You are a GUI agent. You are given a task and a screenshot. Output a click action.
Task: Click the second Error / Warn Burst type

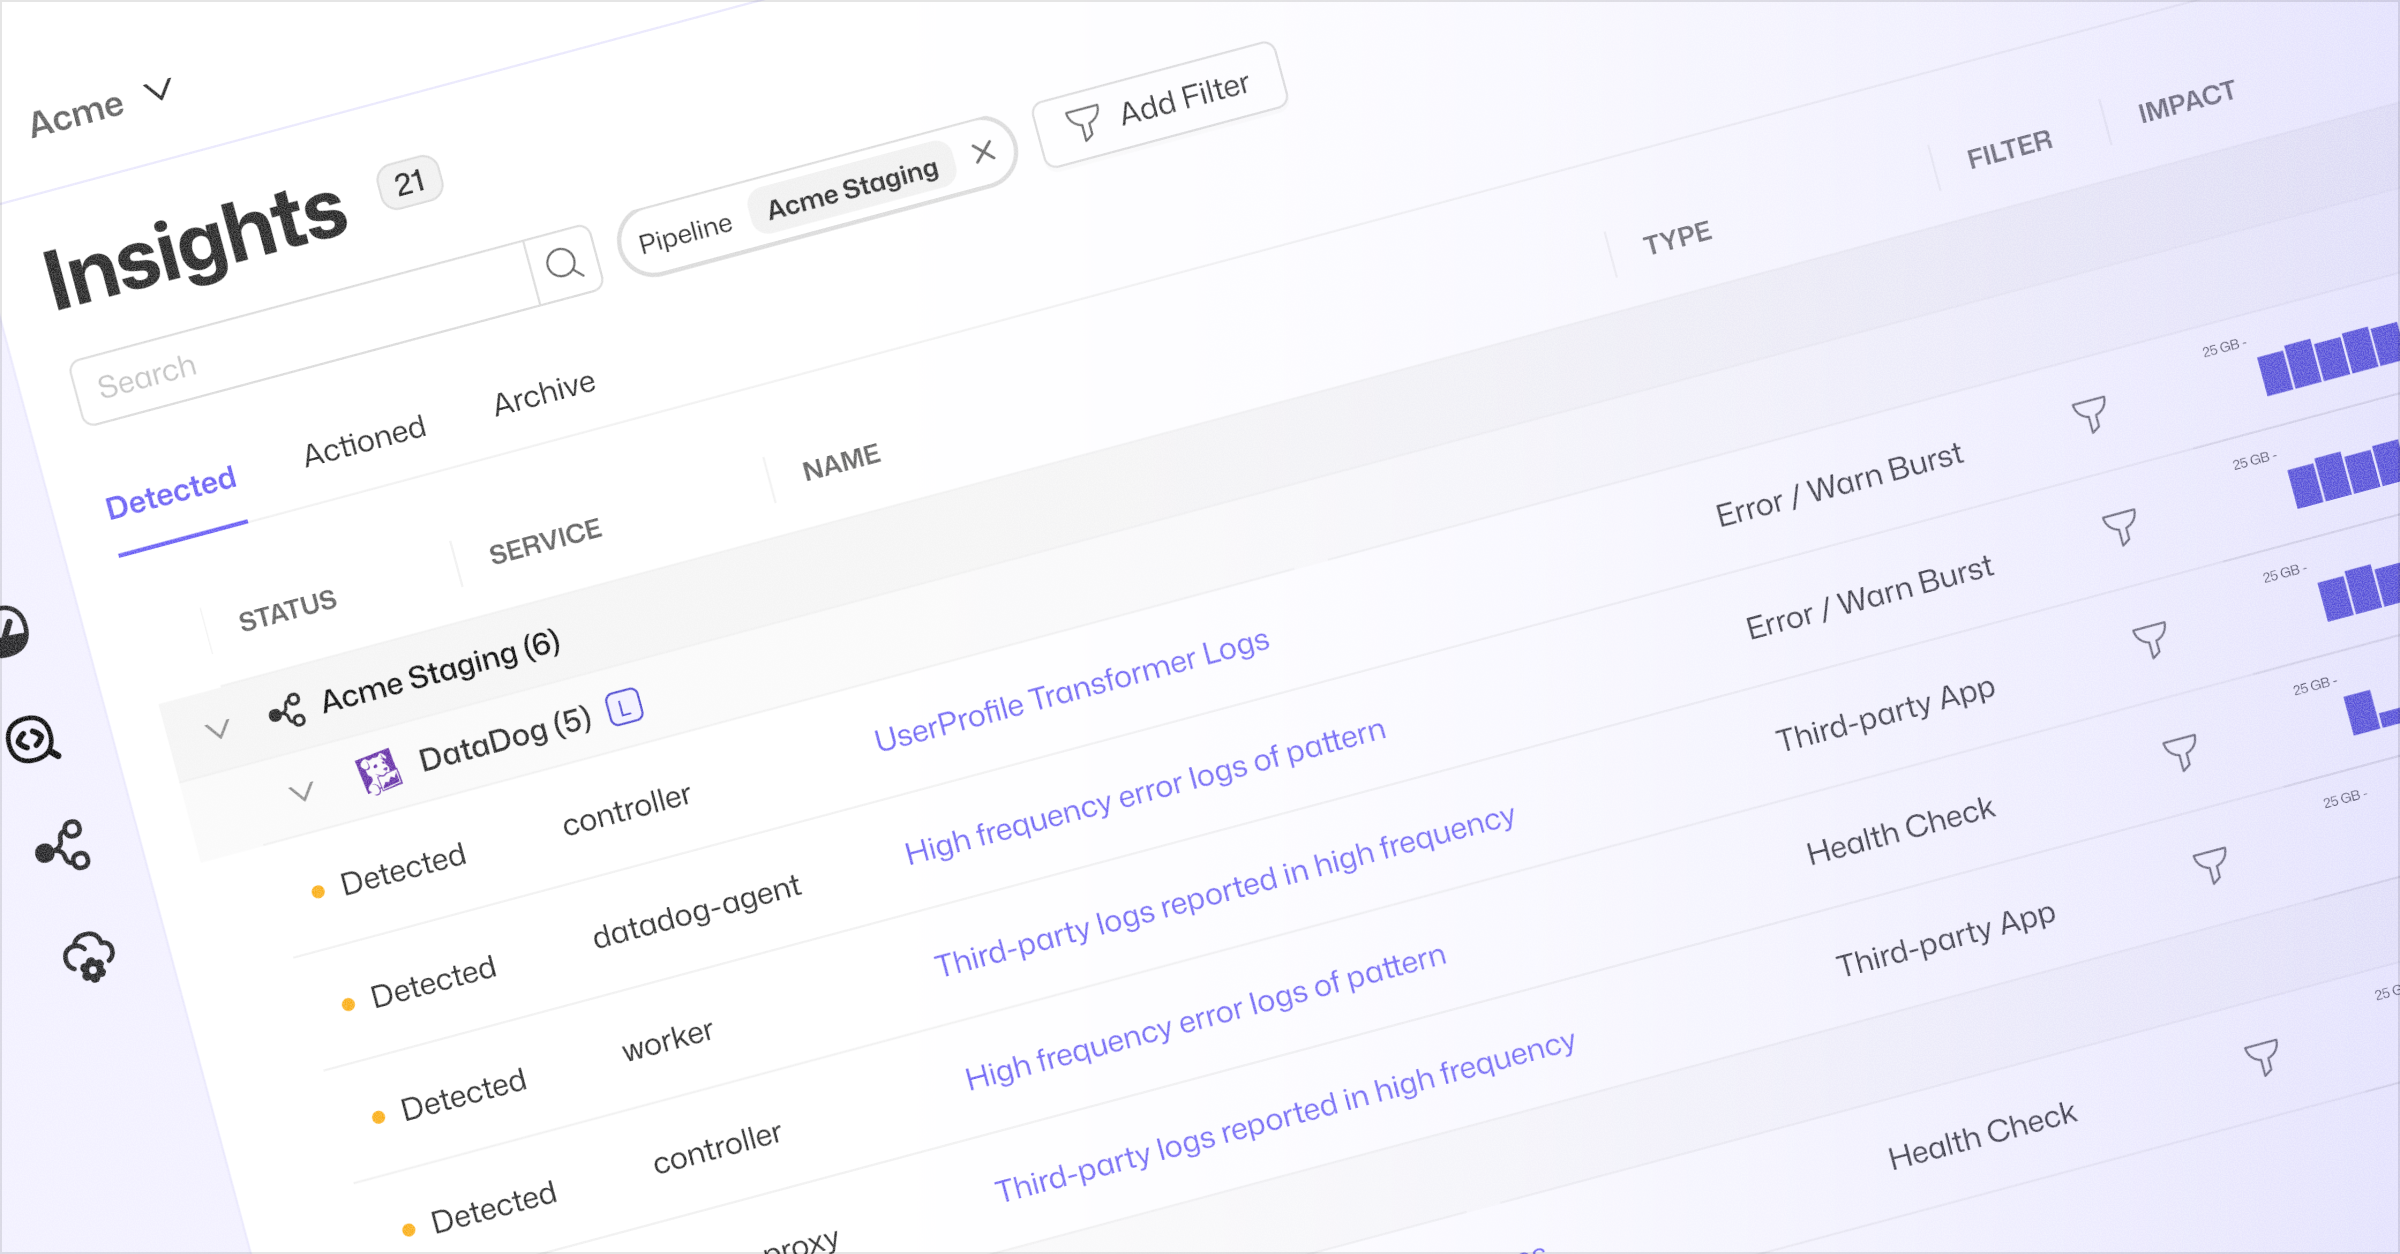coord(1869,598)
